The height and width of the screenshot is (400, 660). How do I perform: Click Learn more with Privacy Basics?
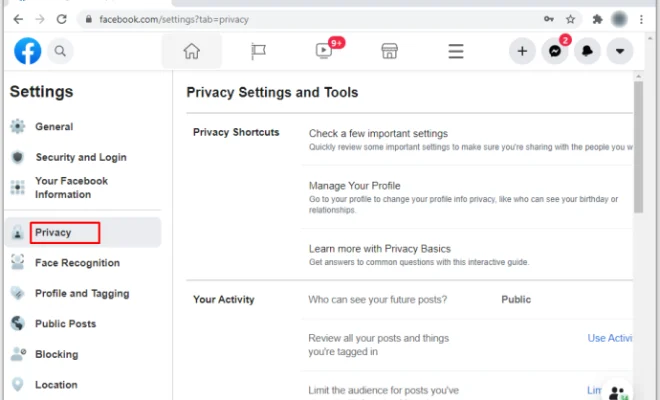[x=380, y=249]
